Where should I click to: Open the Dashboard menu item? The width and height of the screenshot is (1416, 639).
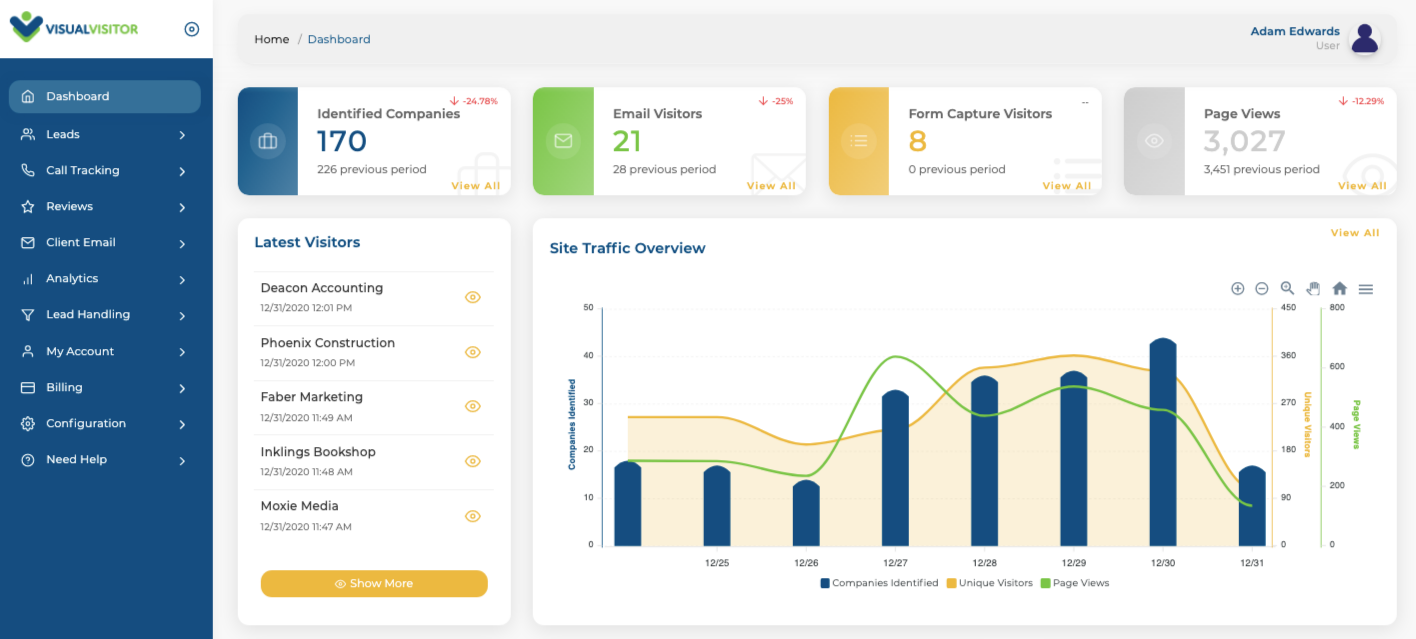point(105,97)
